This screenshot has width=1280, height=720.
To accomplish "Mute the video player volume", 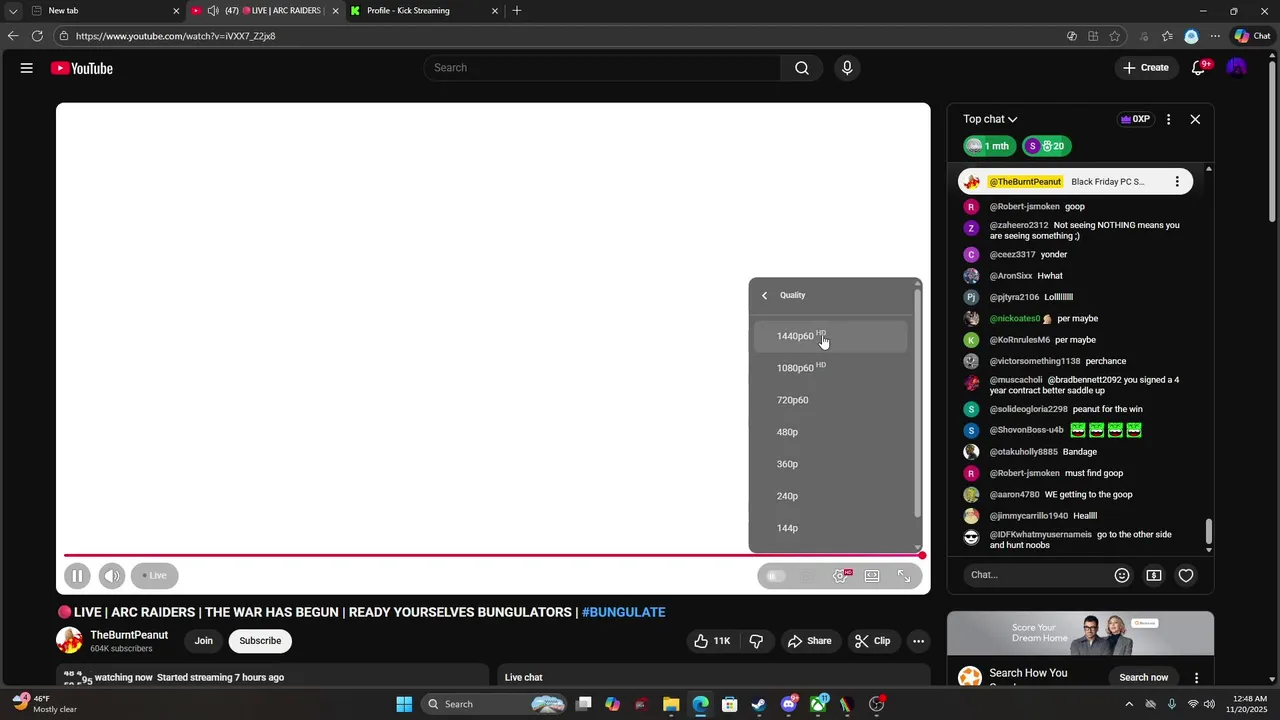I will 112,576.
